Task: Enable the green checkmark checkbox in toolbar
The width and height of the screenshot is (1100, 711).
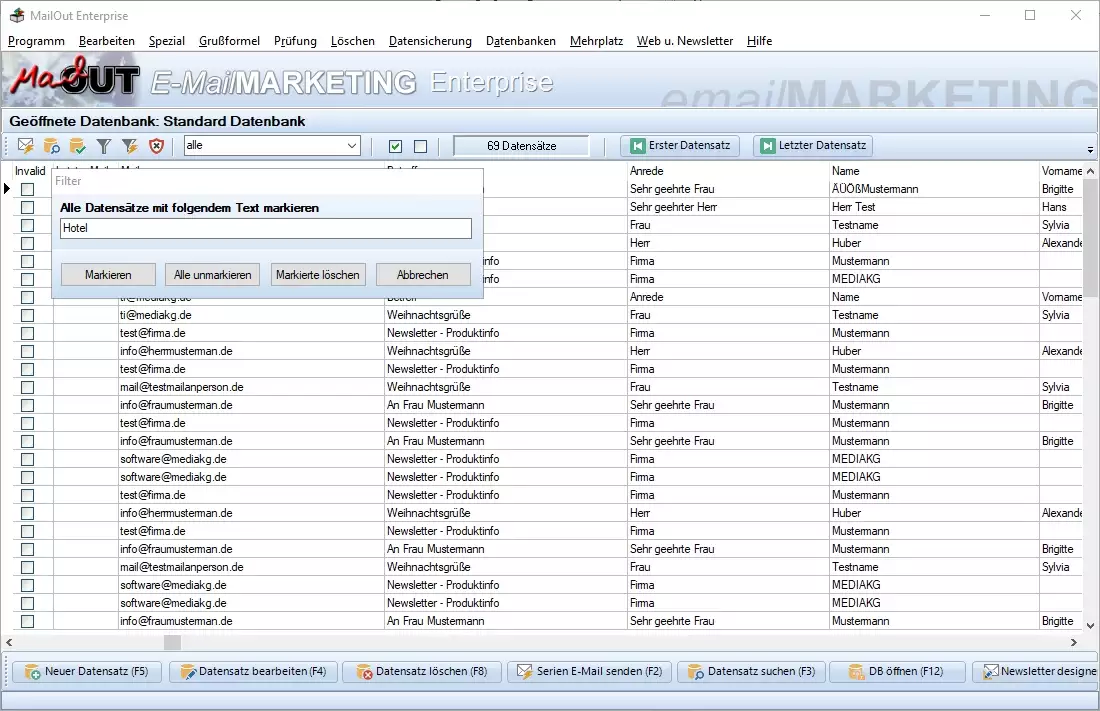Action: [395, 146]
